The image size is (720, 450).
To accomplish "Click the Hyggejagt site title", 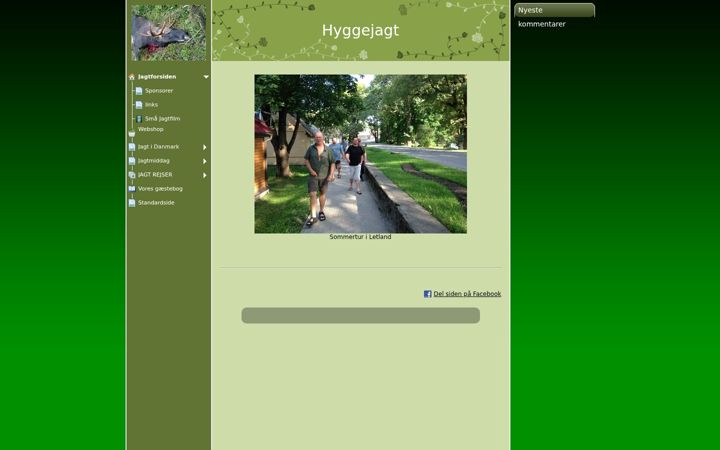I will pyautogui.click(x=360, y=30).
